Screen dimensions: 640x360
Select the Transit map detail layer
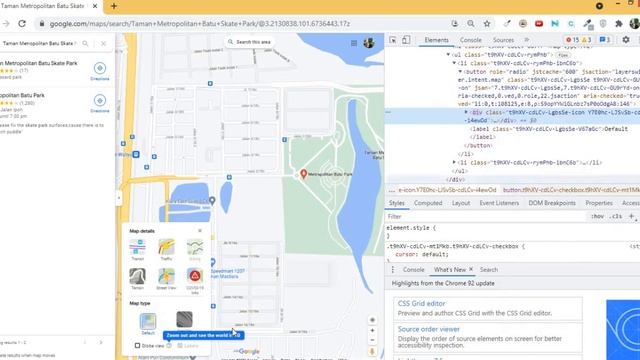pyautogui.click(x=138, y=247)
